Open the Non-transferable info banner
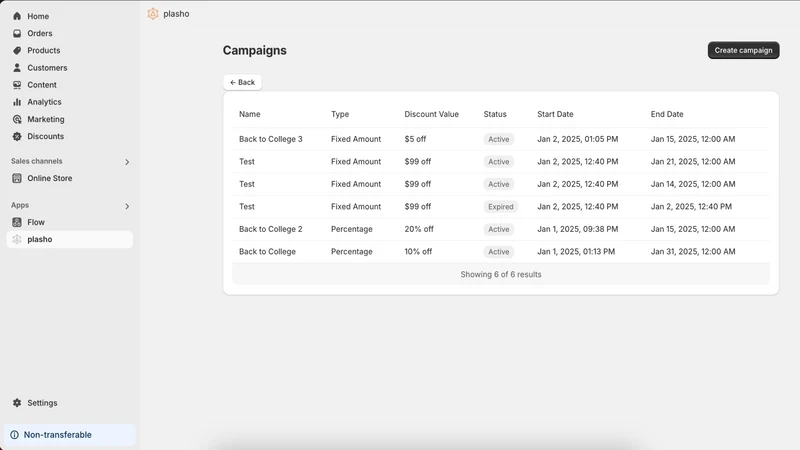The width and height of the screenshot is (800, 450). point(70,435)
